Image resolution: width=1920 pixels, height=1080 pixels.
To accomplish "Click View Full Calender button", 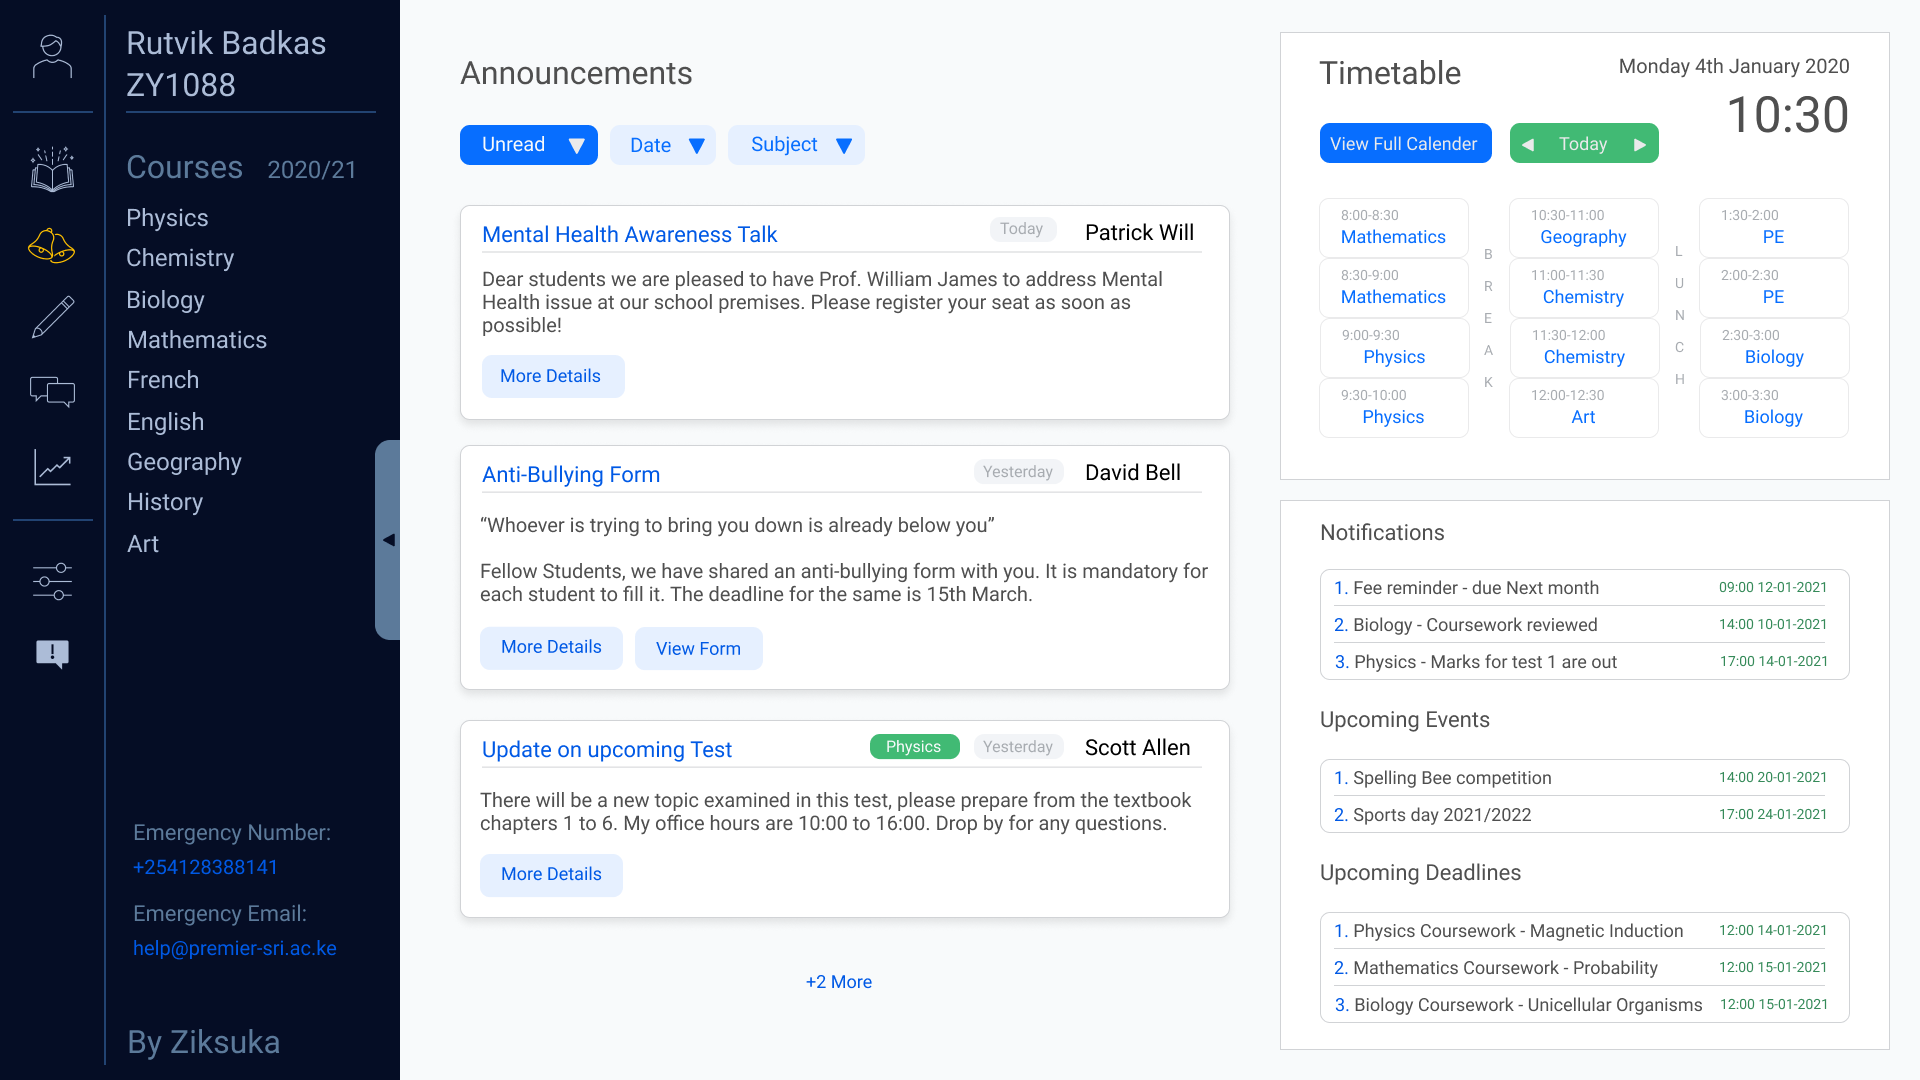I will (x=1405, y=144).
